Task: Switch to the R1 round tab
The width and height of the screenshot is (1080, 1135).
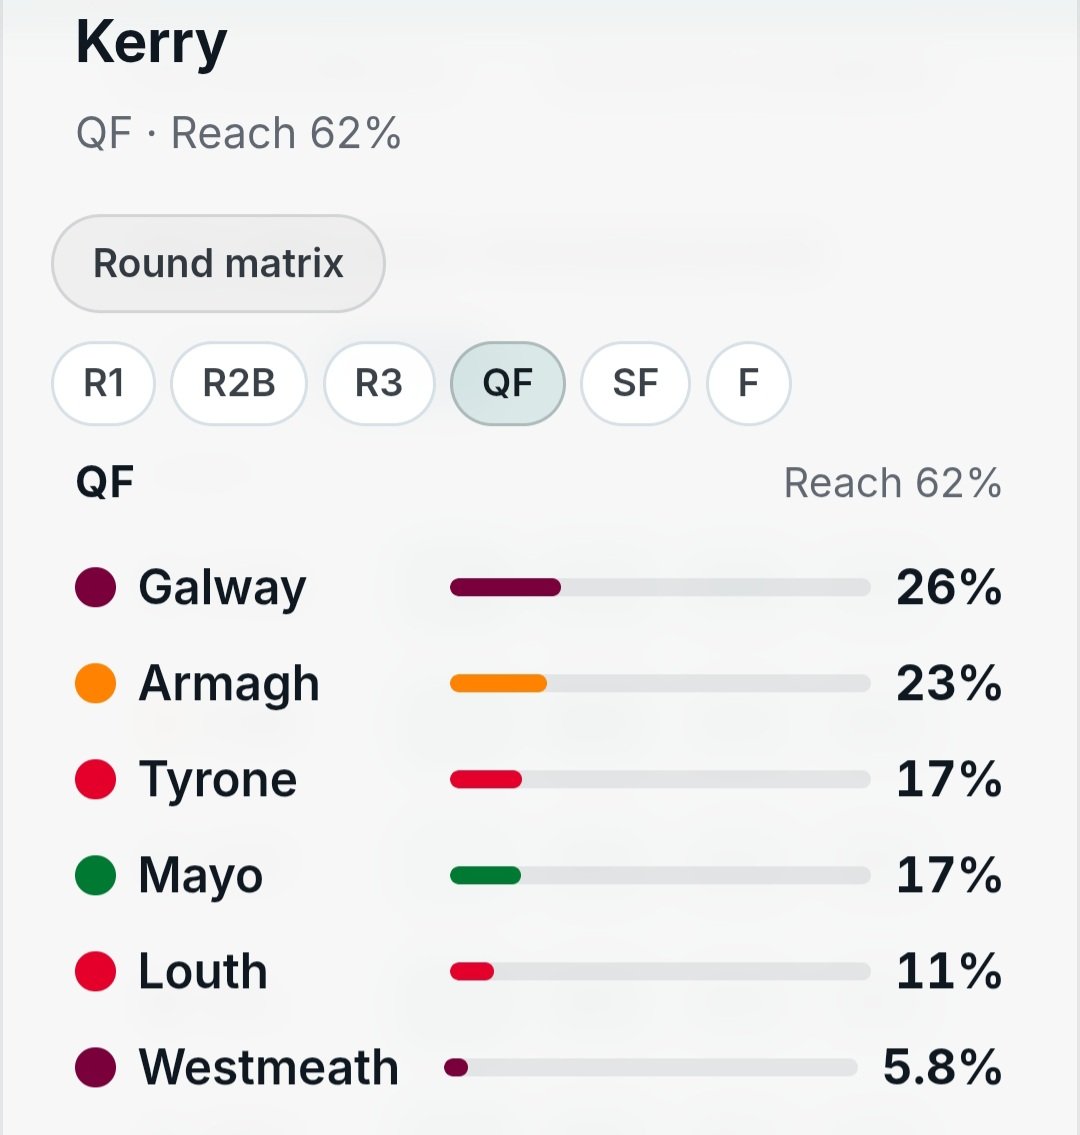Action: tap(104, 383)
